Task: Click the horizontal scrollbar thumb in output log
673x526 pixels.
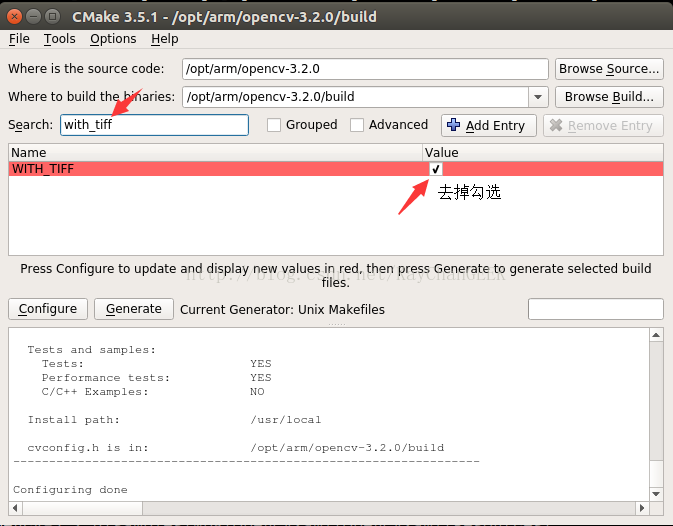Action: tap(82, 508)
